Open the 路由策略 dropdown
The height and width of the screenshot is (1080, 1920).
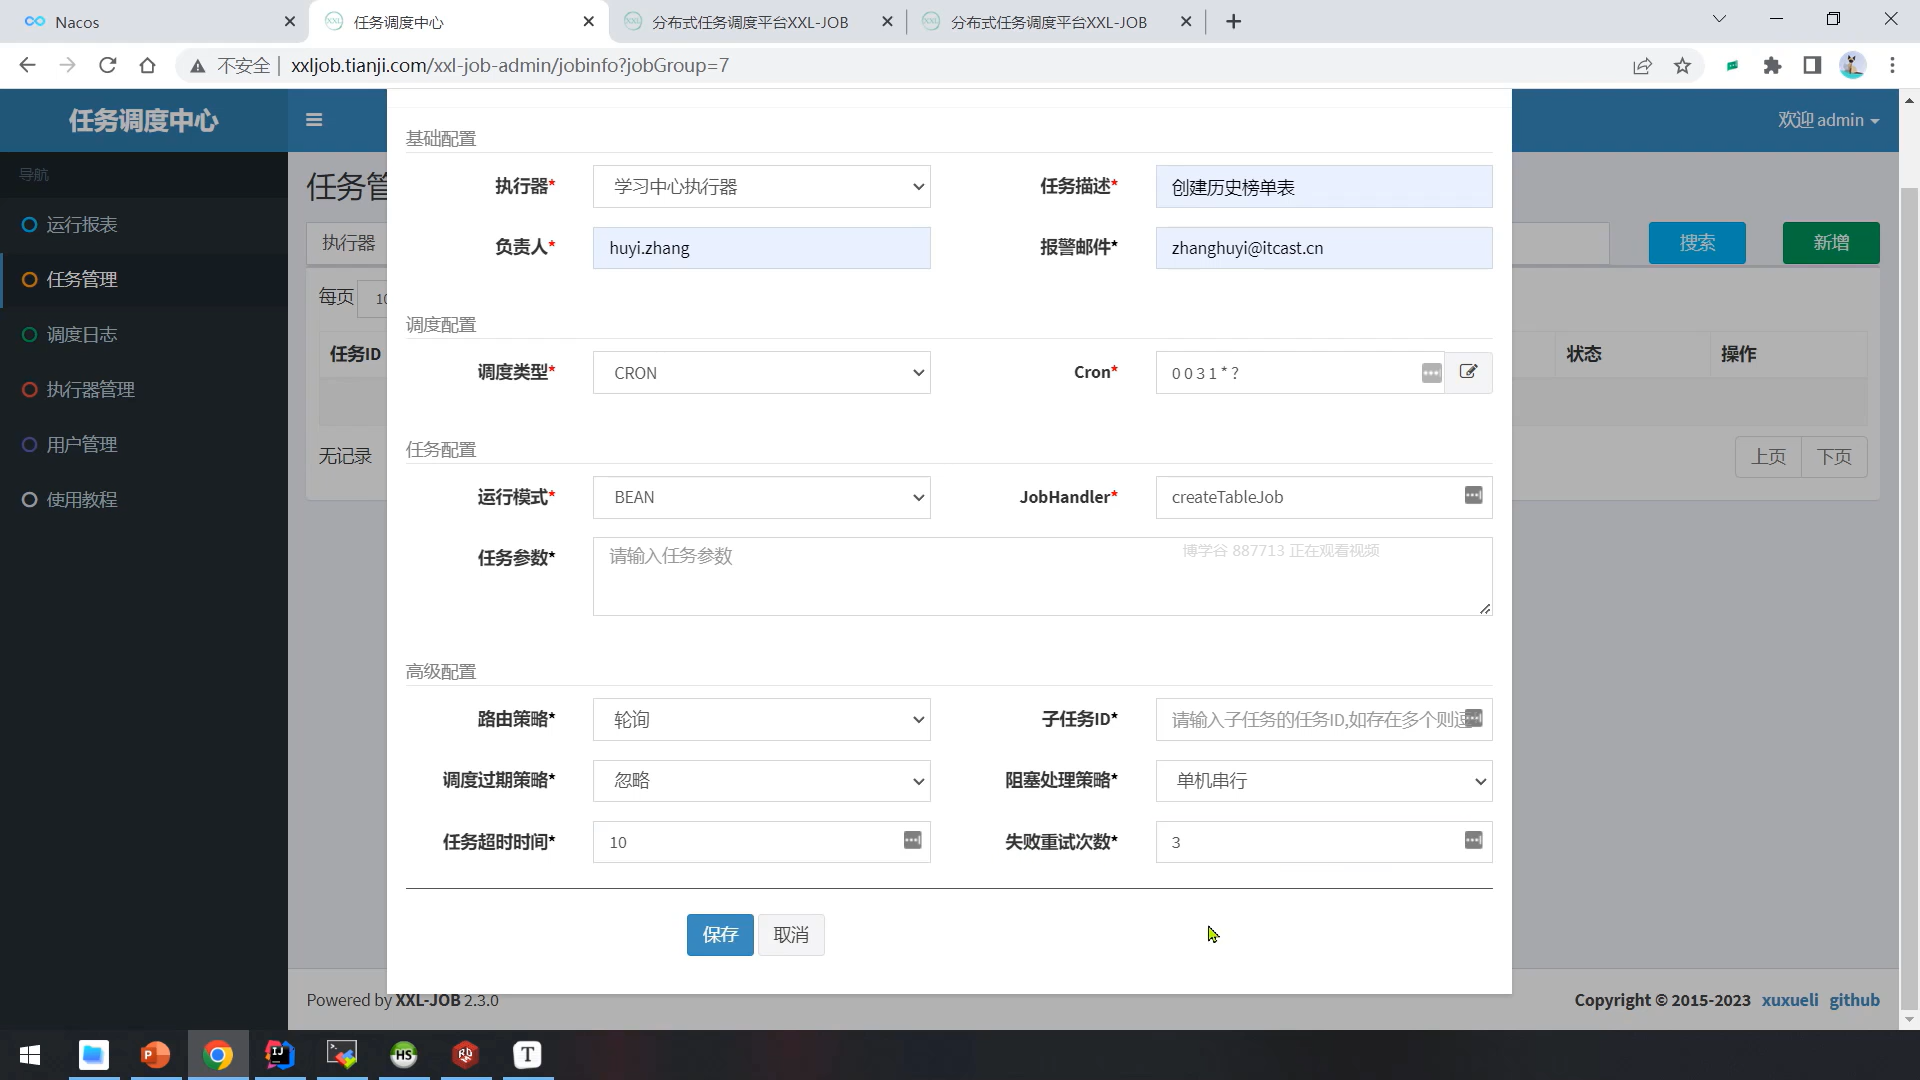[x=761, y=720]
